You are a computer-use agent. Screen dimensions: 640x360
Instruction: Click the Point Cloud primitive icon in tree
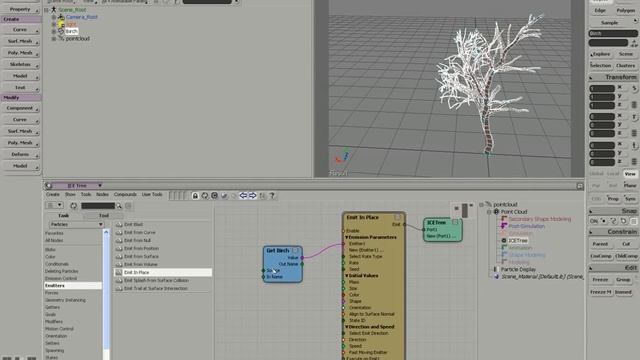point(496,212)
